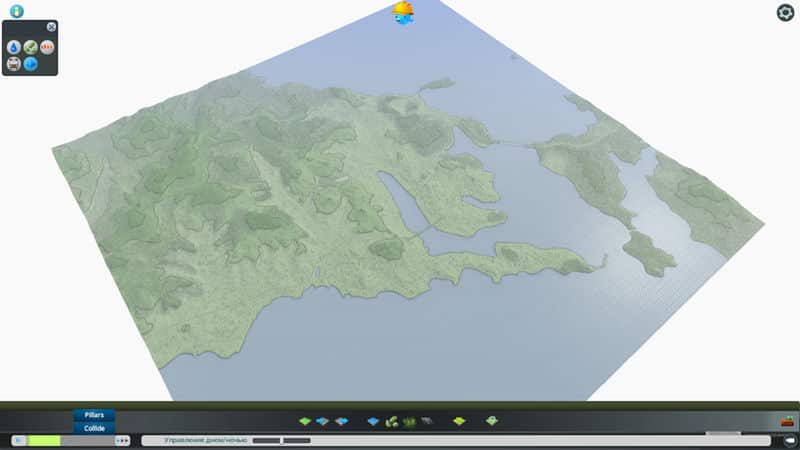Image resolution: width=800 pixels, height=450 pixels.
Task: Toggle the Pillars option
Action: point(94,415)
